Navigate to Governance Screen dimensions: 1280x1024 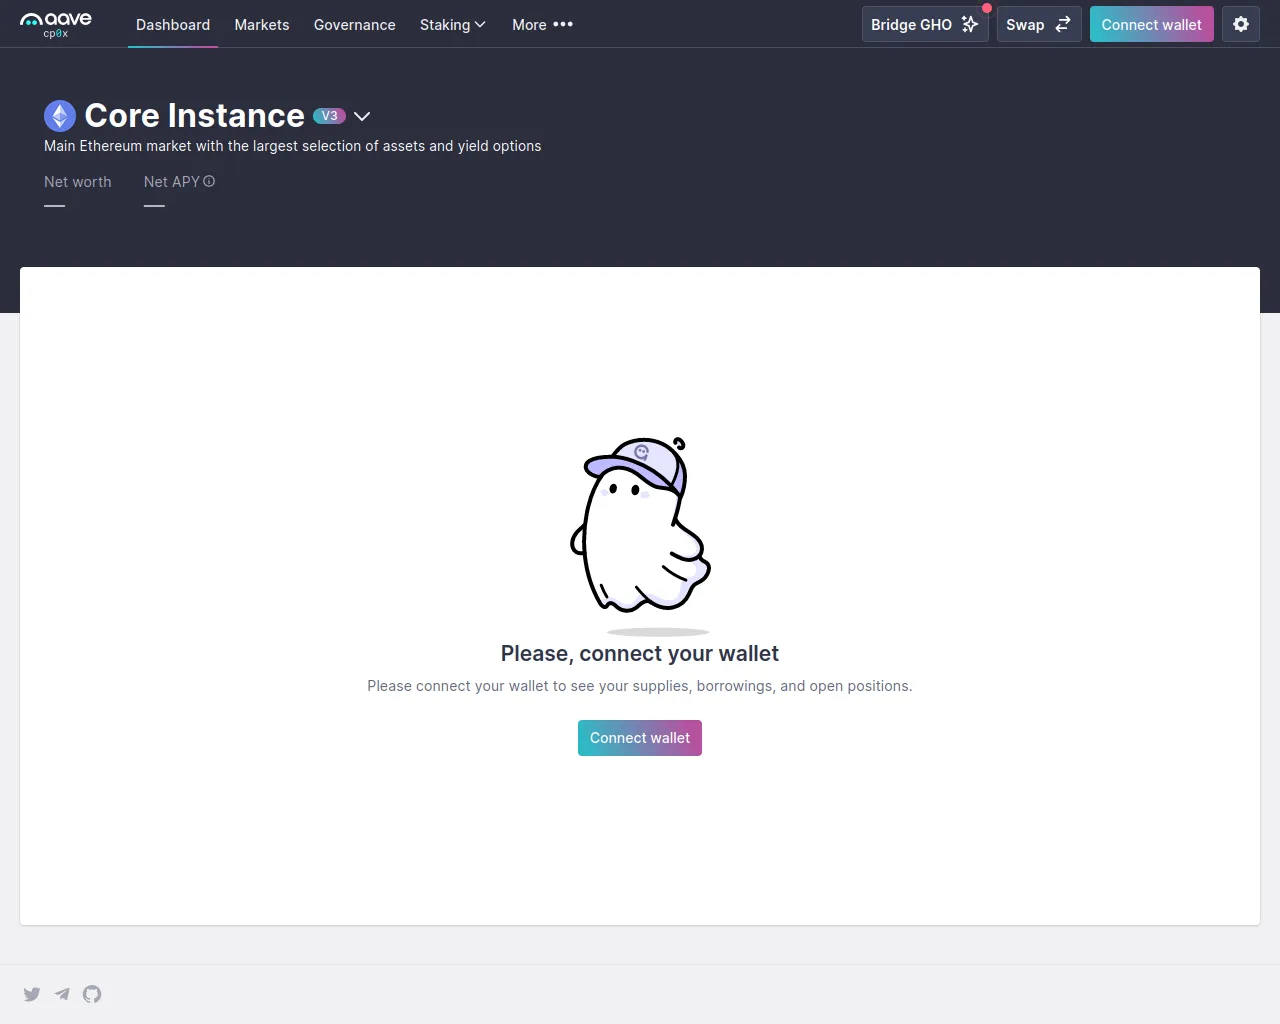point(355,24)
